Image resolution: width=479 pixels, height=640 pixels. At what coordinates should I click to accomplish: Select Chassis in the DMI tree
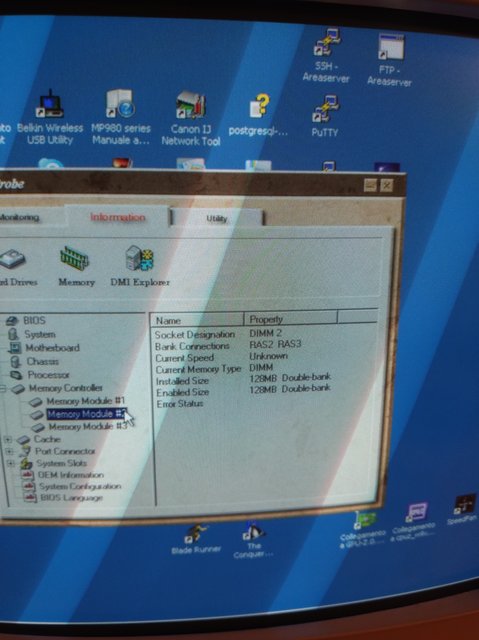click(43, 361)
